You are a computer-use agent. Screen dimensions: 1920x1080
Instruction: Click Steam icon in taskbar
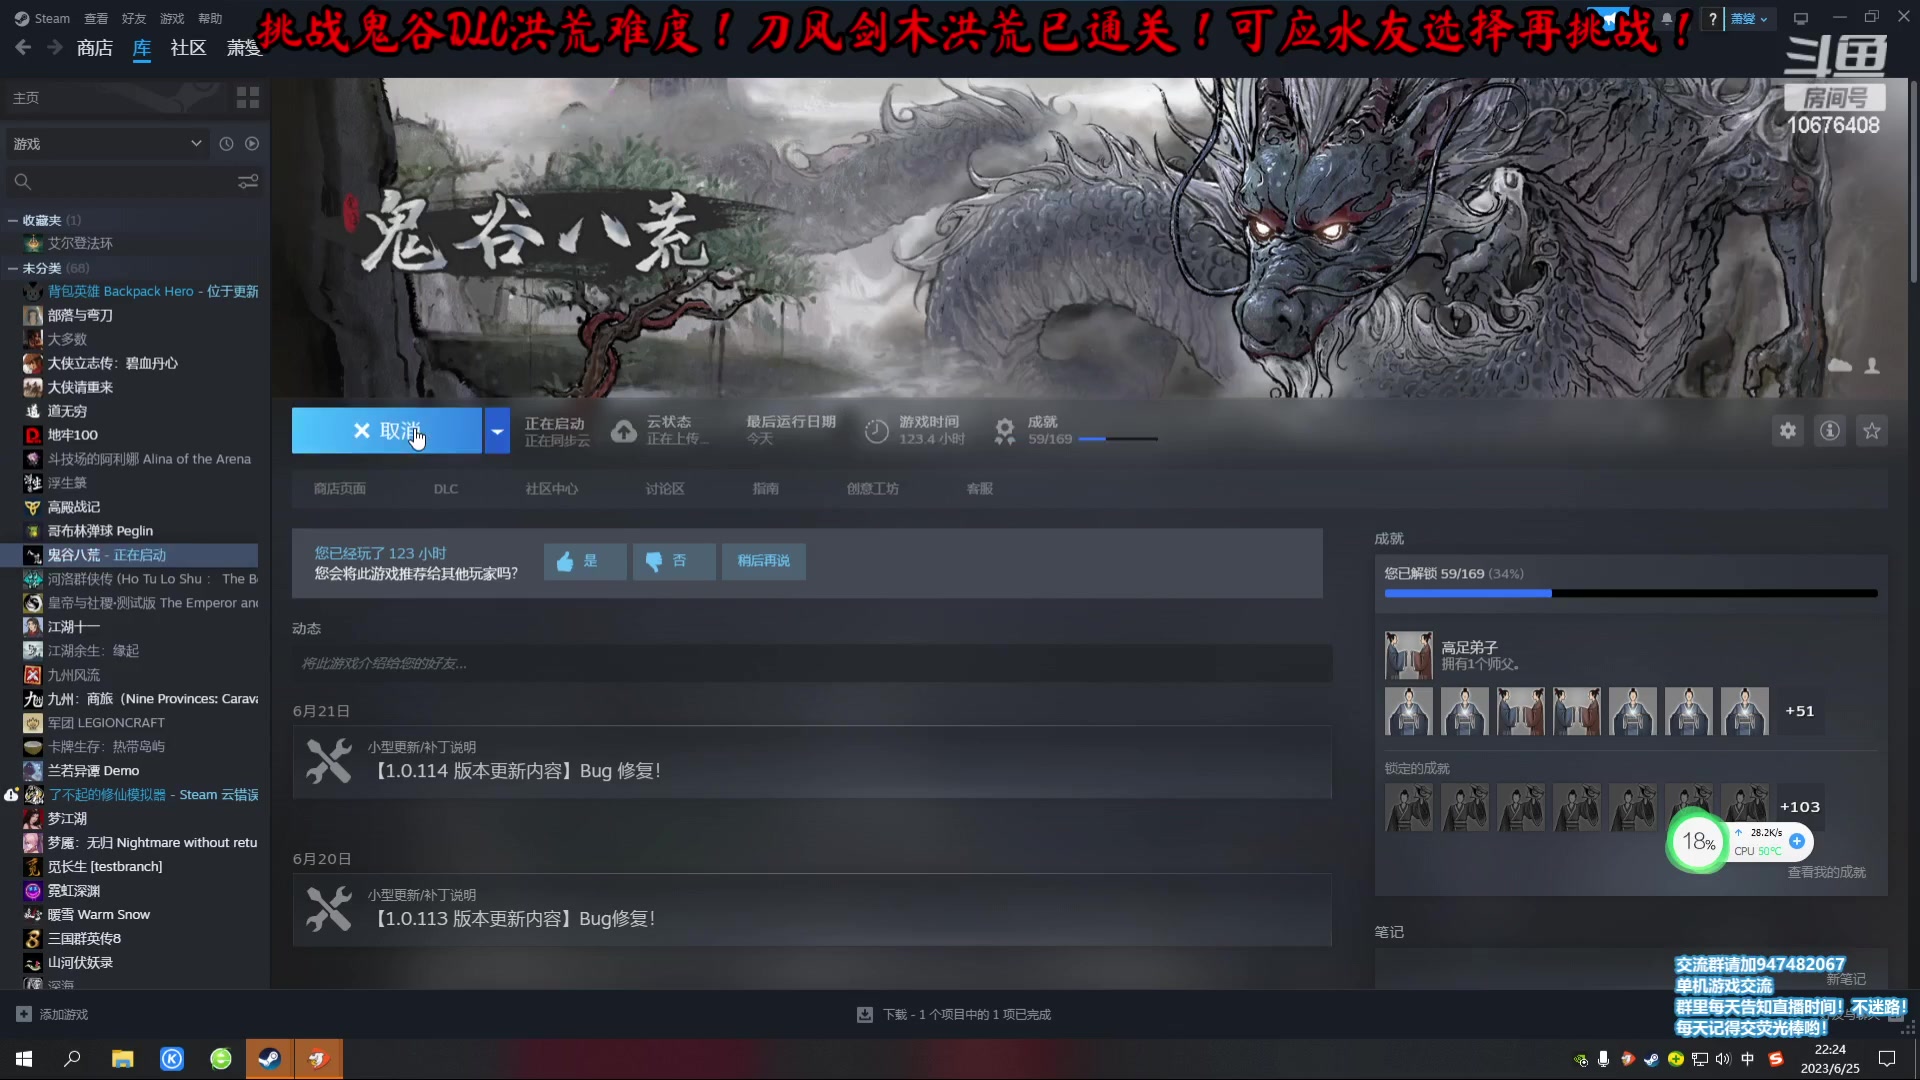[x=270, y=1059]
